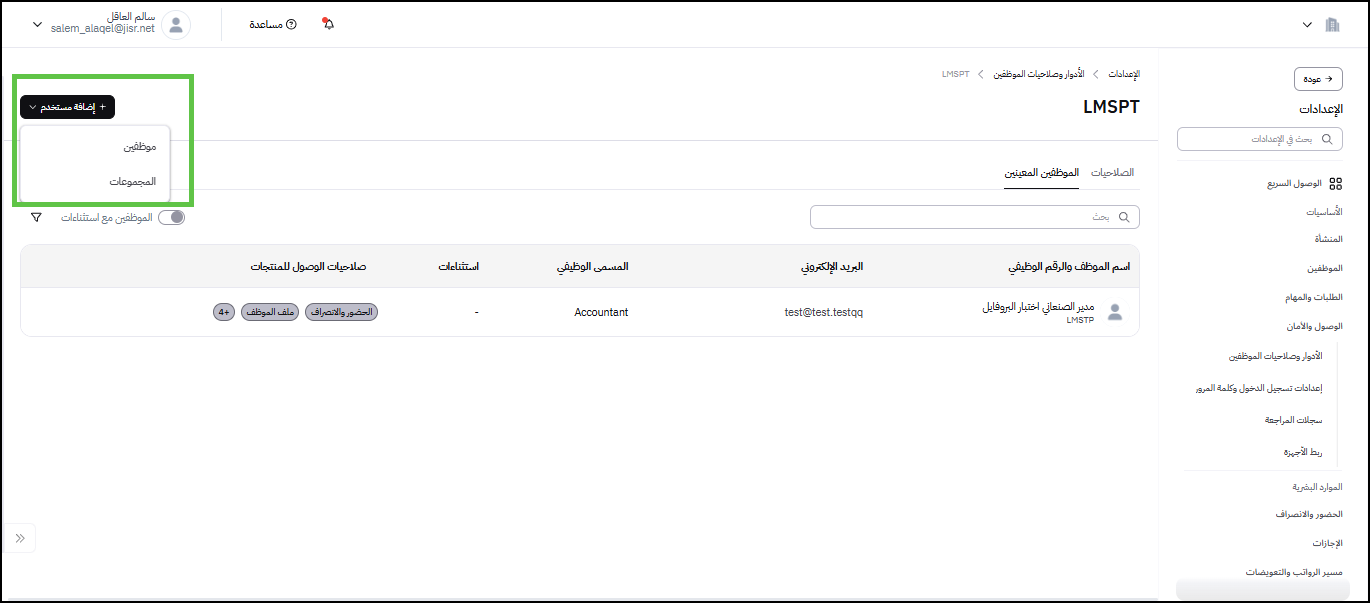Switch to the الصلاحيات tab

click(x=1112, y=172)
